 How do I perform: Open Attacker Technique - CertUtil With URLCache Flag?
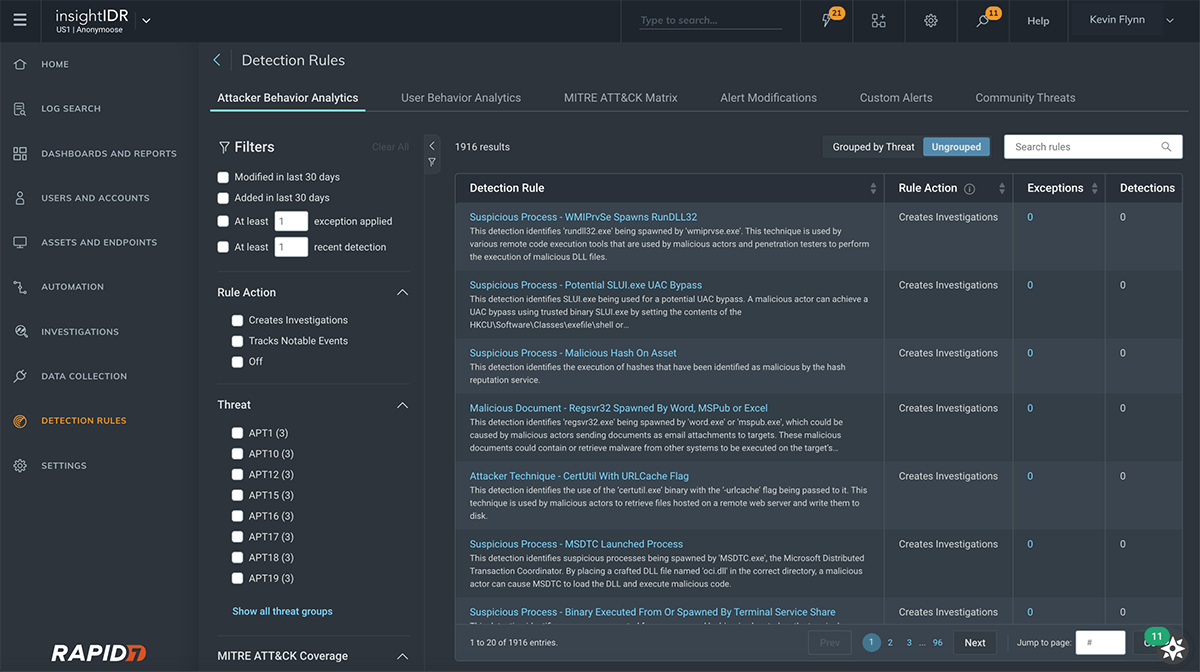579,476
